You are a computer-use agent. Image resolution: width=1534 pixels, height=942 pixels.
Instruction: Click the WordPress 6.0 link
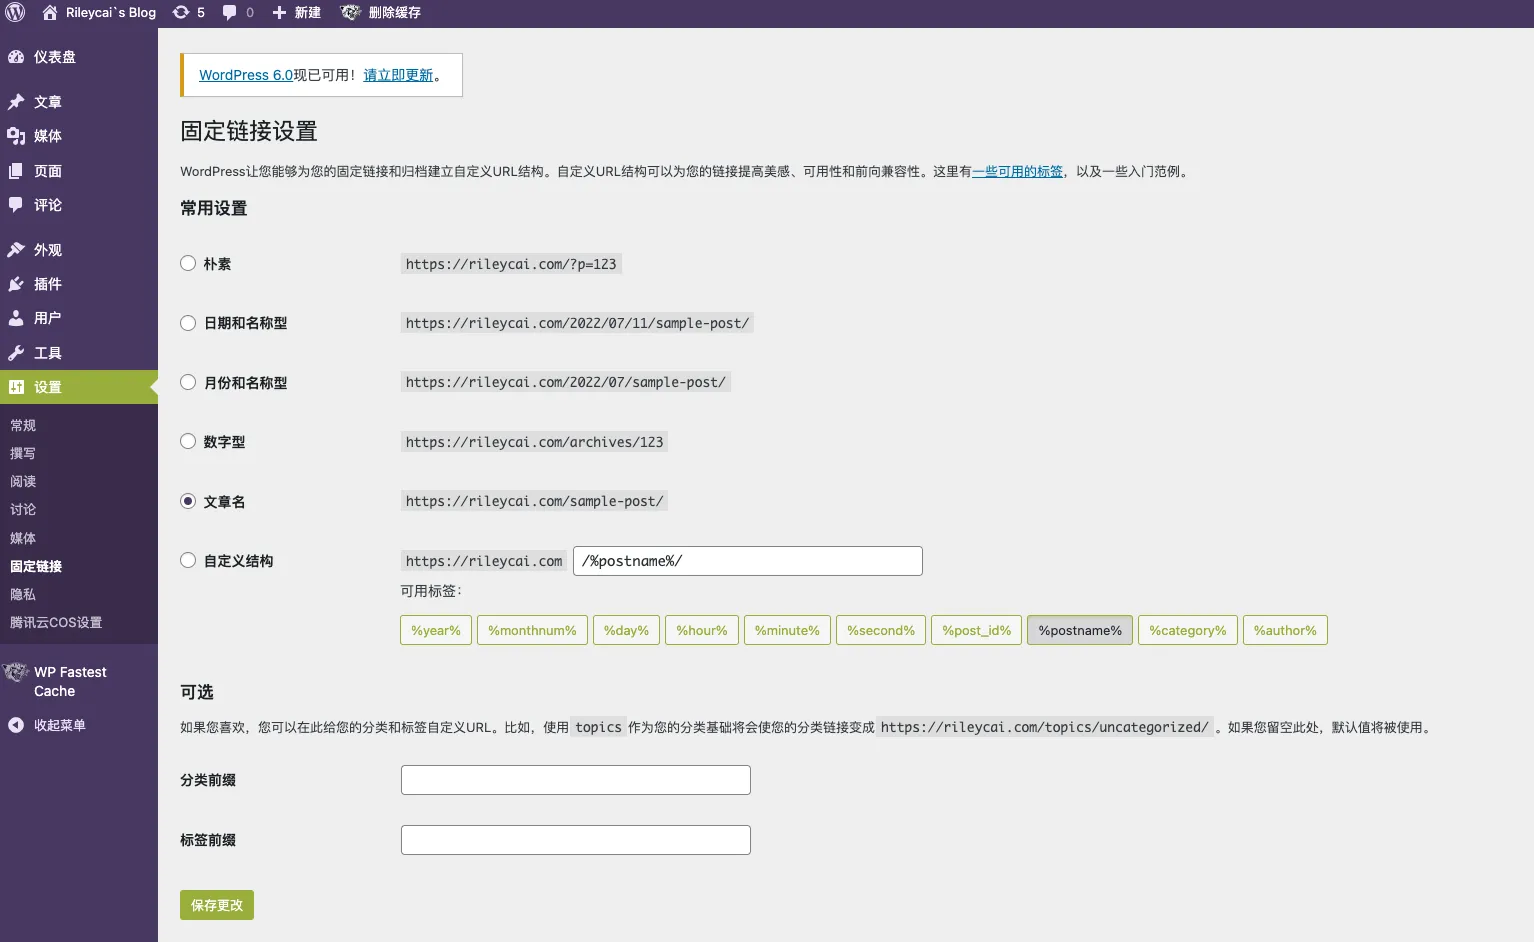pos(246,75)
